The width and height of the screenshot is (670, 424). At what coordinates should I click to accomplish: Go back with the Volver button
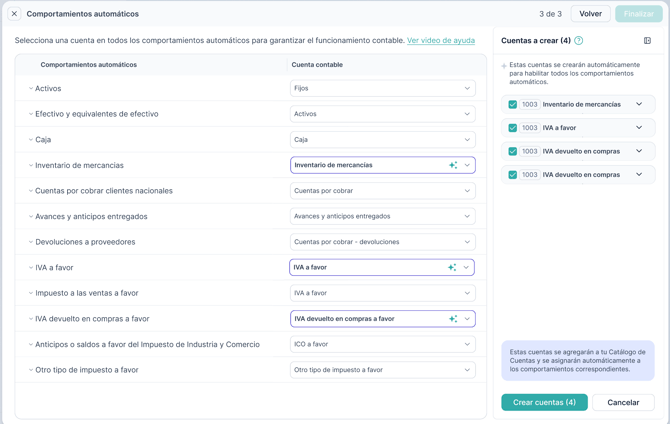[x=590, y=14]
